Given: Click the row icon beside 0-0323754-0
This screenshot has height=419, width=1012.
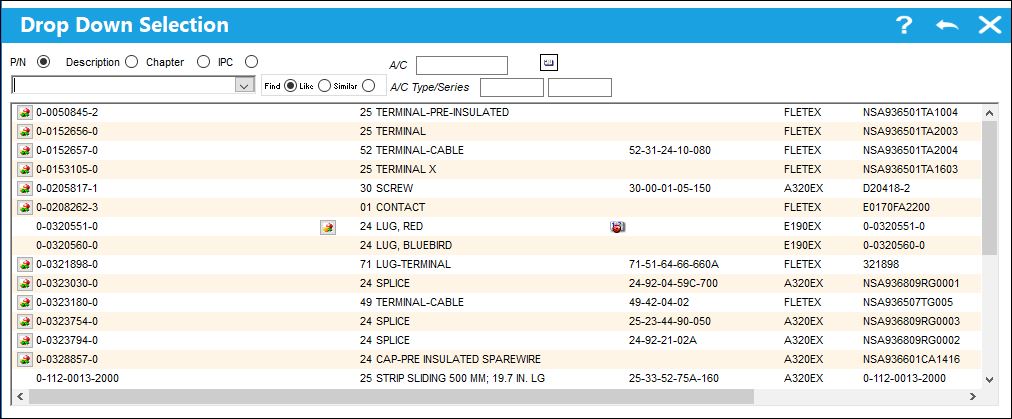Looking at the screenshot, I should click(x=25, y=322).
